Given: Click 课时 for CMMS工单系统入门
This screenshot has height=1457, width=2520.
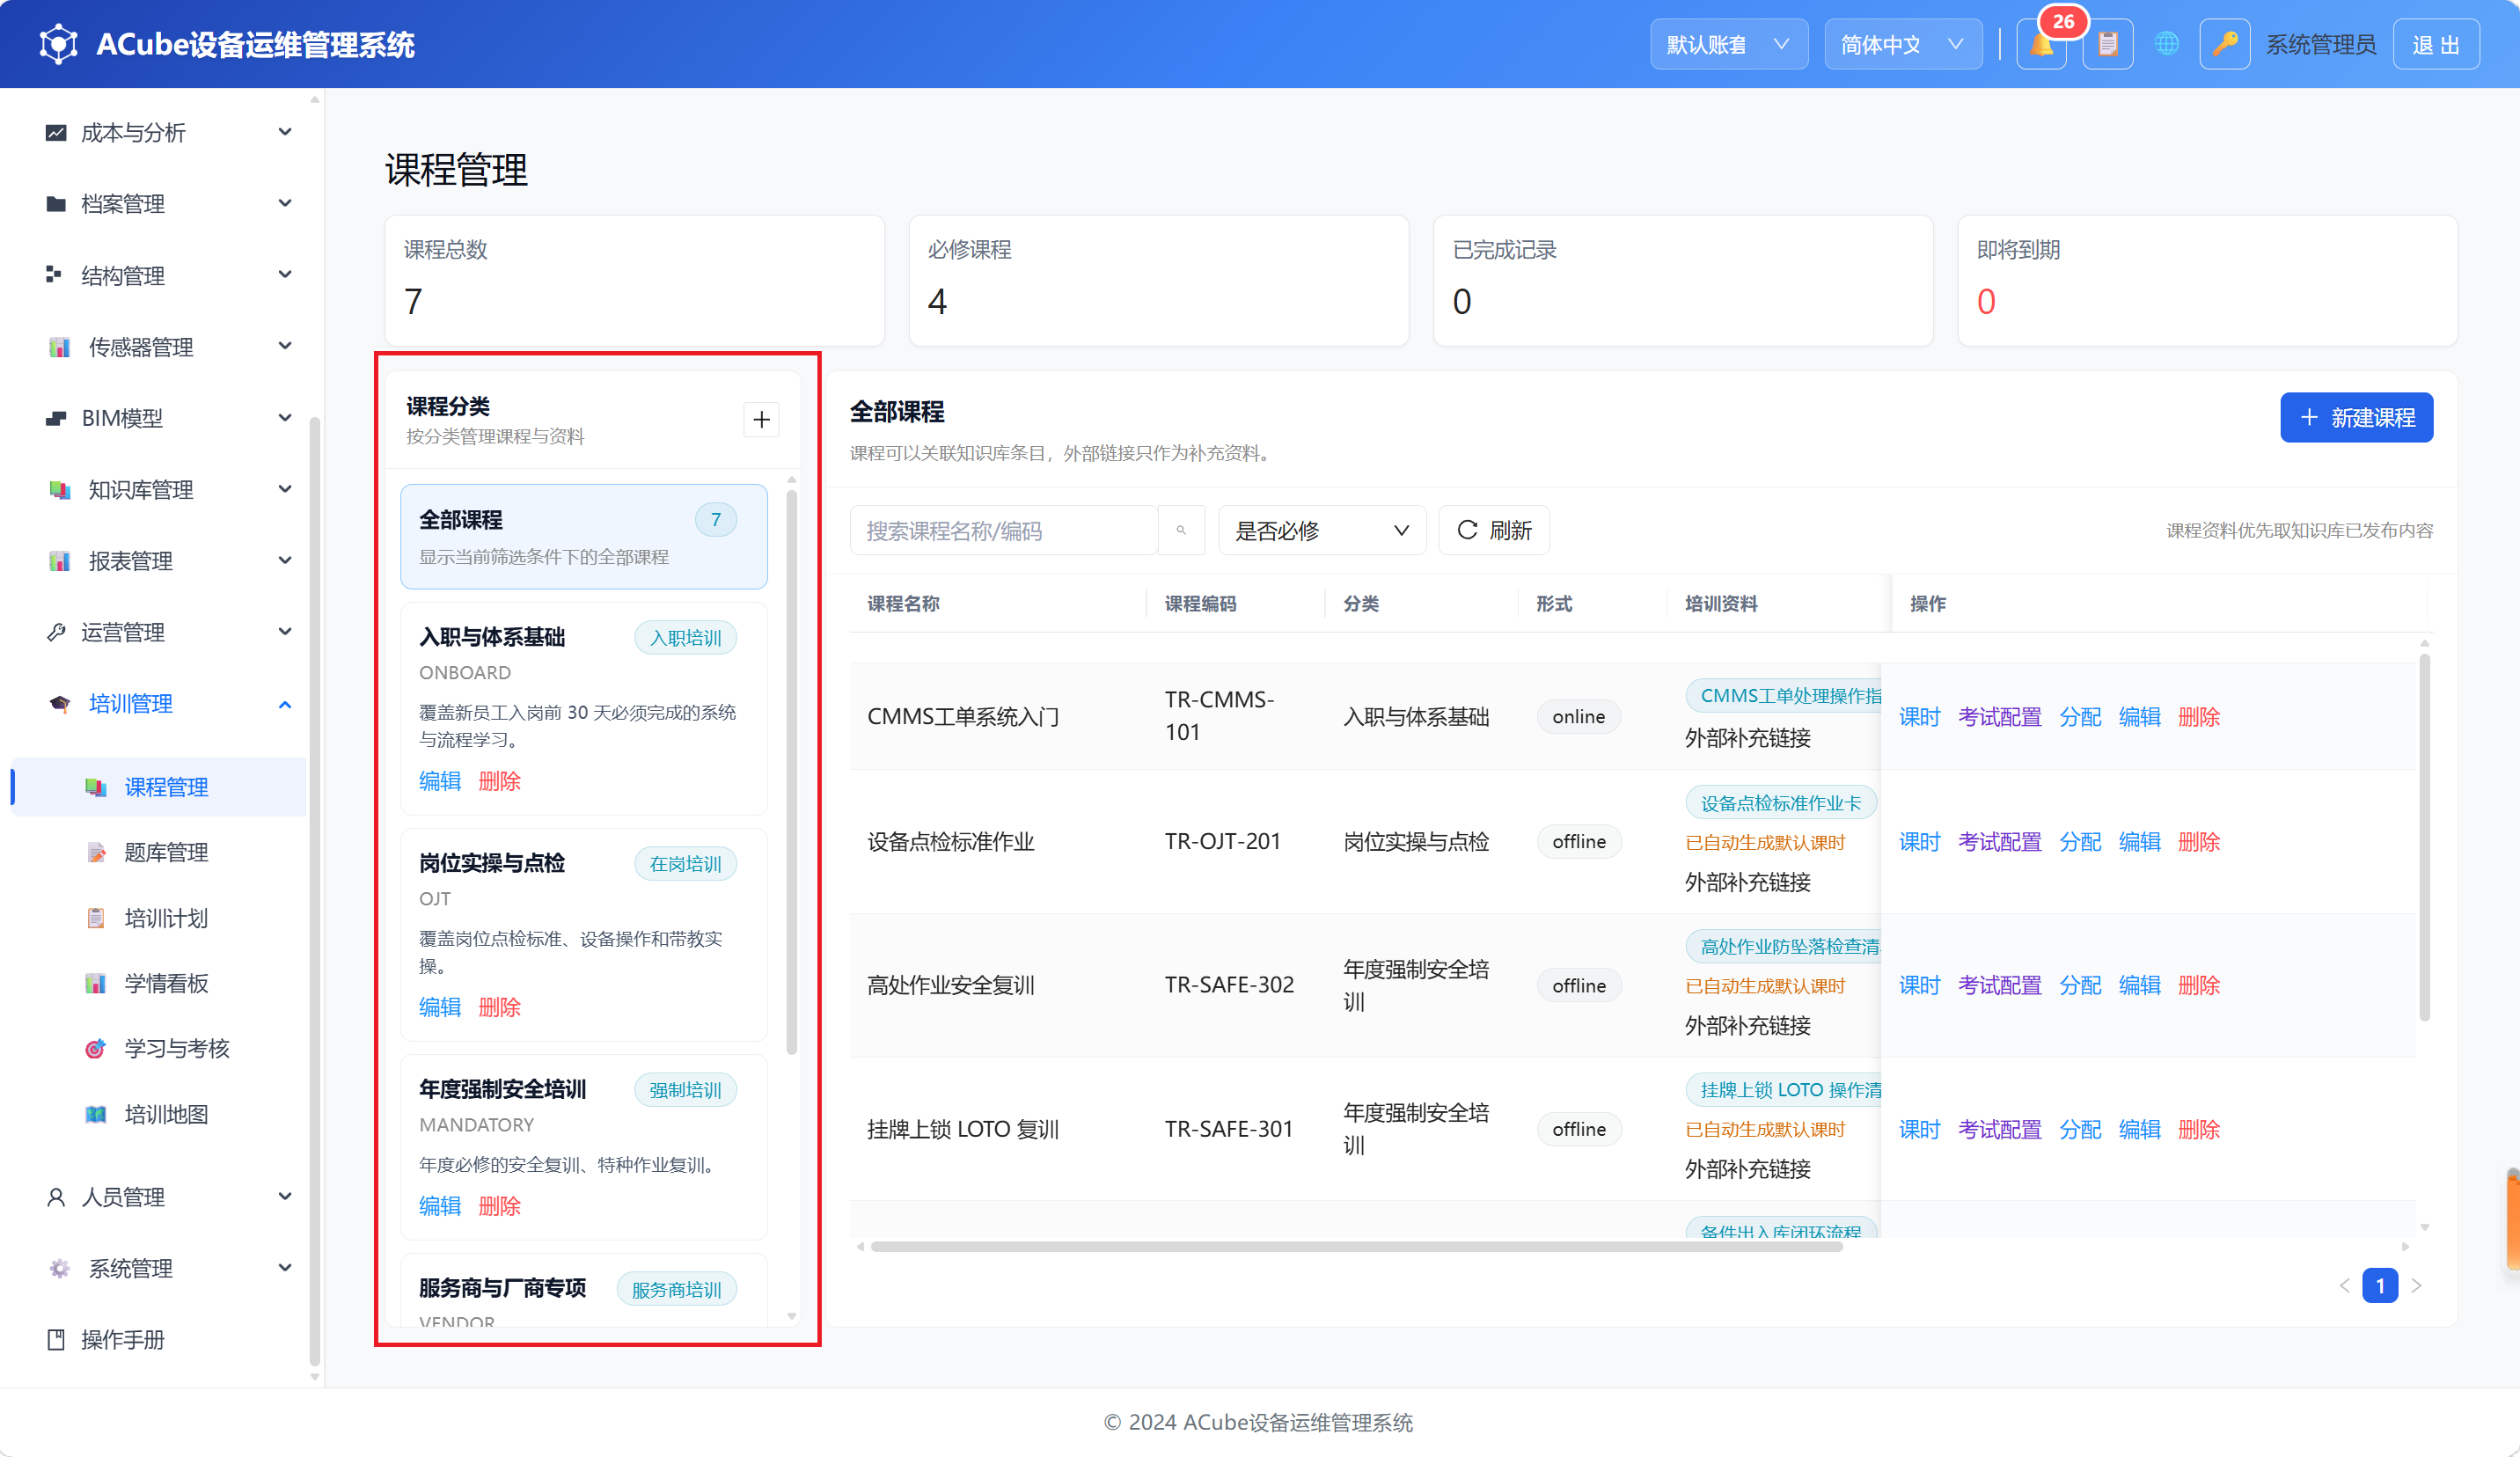Looking at the screenshot, I should [1919, 717].
